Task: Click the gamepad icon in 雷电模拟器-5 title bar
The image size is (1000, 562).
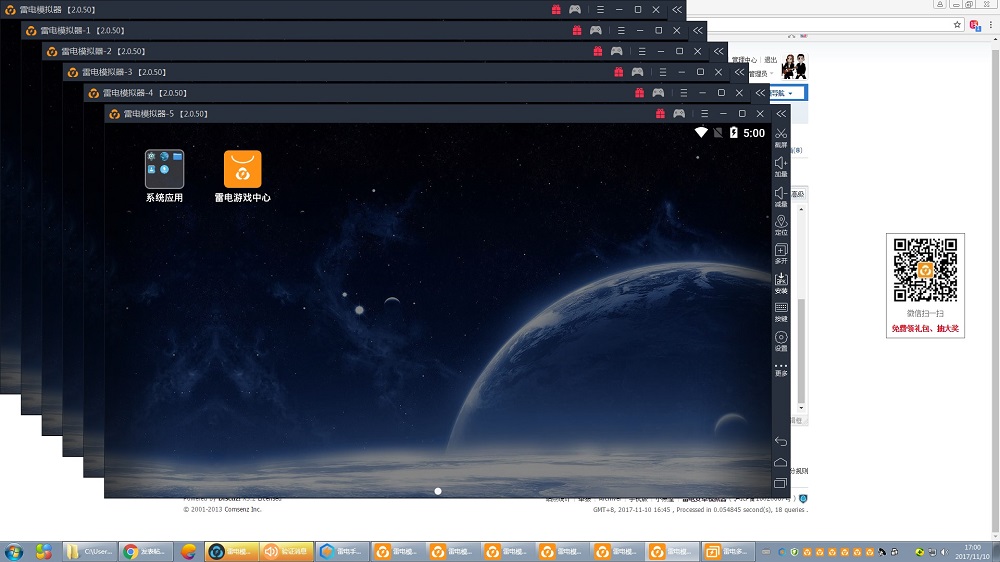Action: click(x=679, y=114)
